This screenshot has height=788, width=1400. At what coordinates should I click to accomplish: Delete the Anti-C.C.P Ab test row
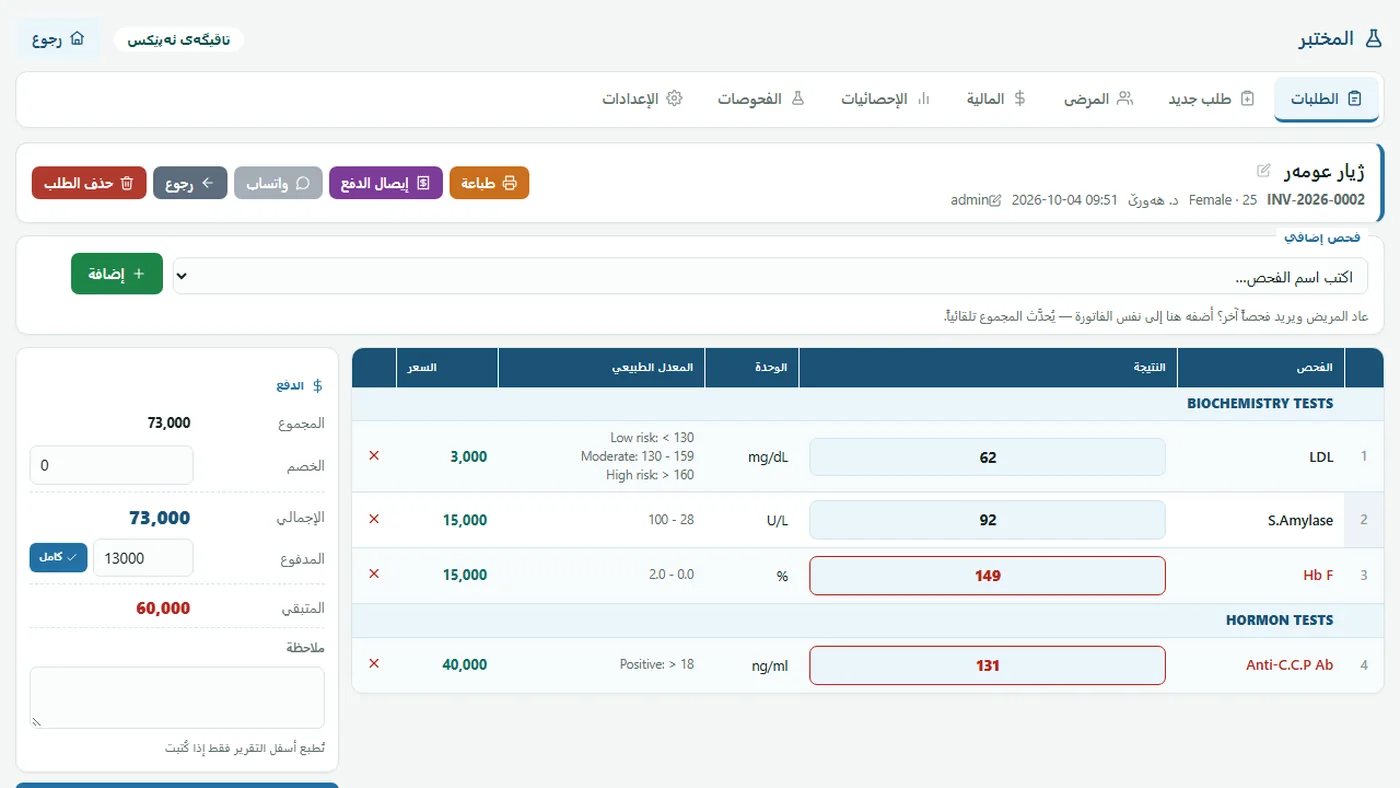pyautogui.click(x=374, y=664)
